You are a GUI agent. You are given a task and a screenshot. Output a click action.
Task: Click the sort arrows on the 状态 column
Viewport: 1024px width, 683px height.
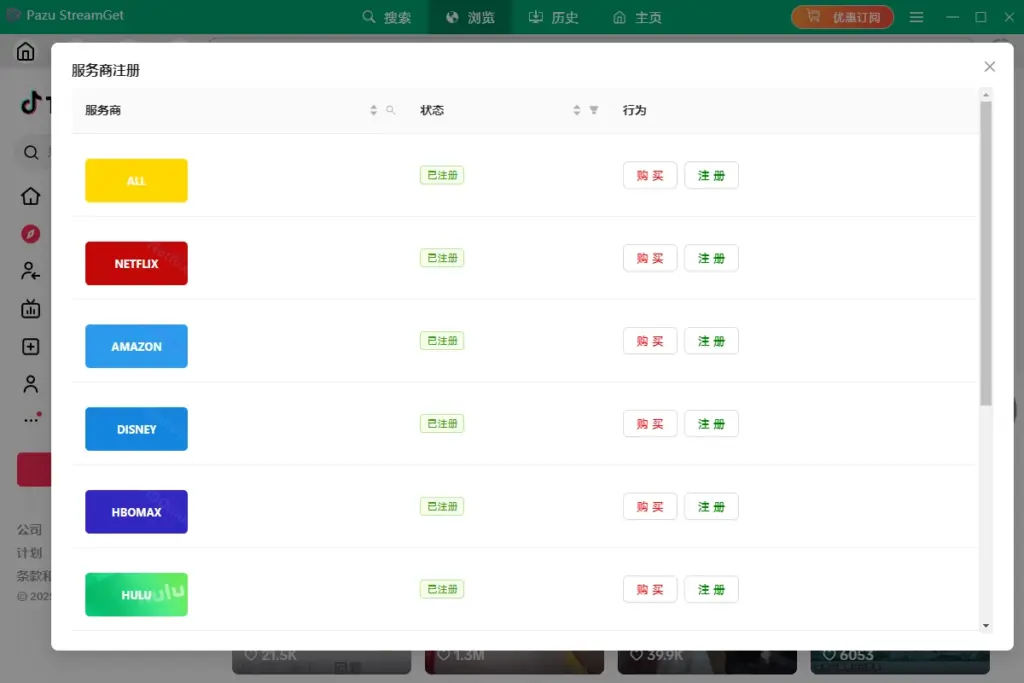coord(577,110)
